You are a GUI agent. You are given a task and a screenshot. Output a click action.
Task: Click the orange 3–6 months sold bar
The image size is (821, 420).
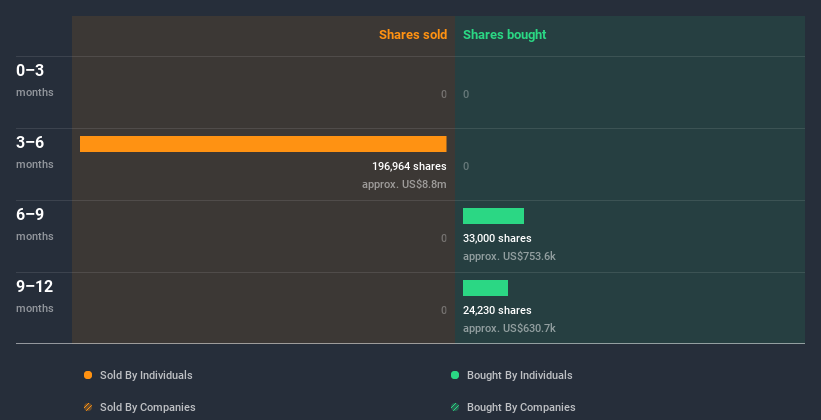point(263,144)
